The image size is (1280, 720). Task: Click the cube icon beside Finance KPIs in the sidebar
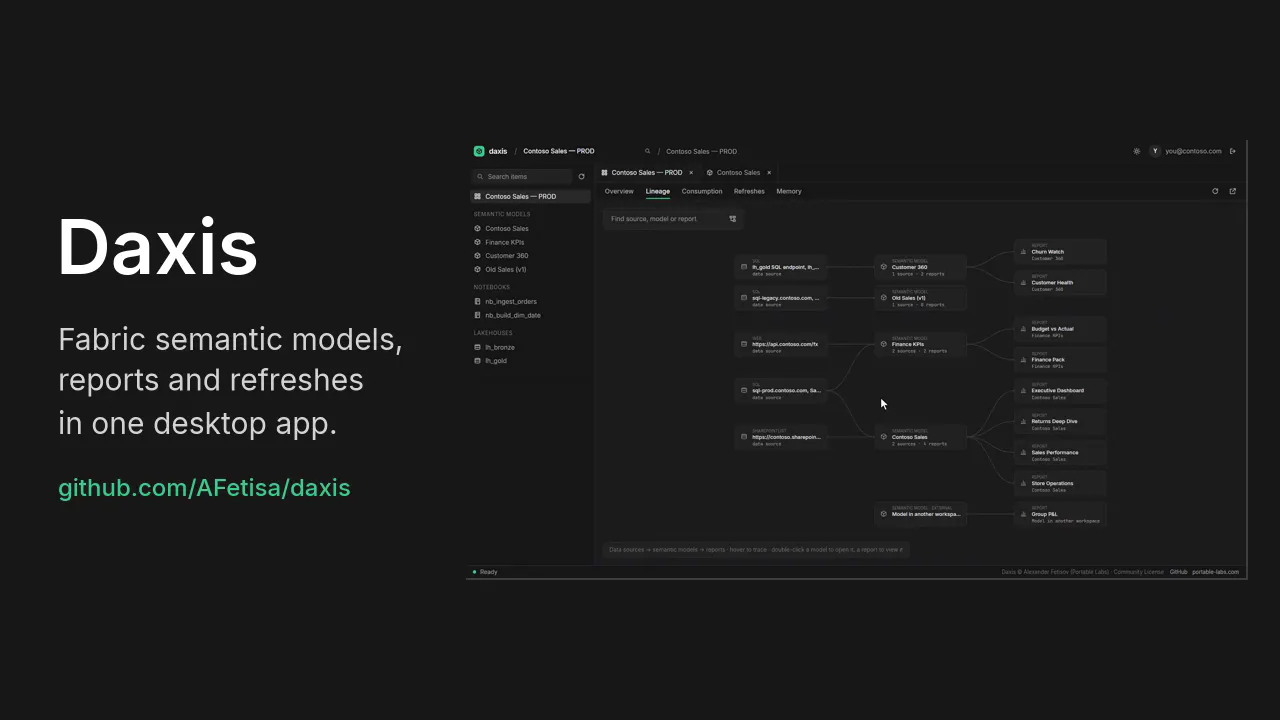[478, 242]
